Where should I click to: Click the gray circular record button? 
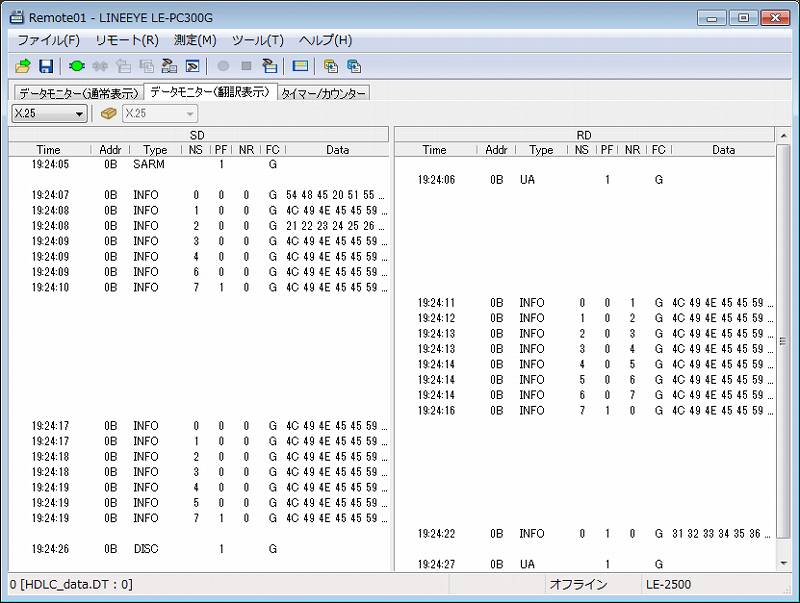pos(223,66)
